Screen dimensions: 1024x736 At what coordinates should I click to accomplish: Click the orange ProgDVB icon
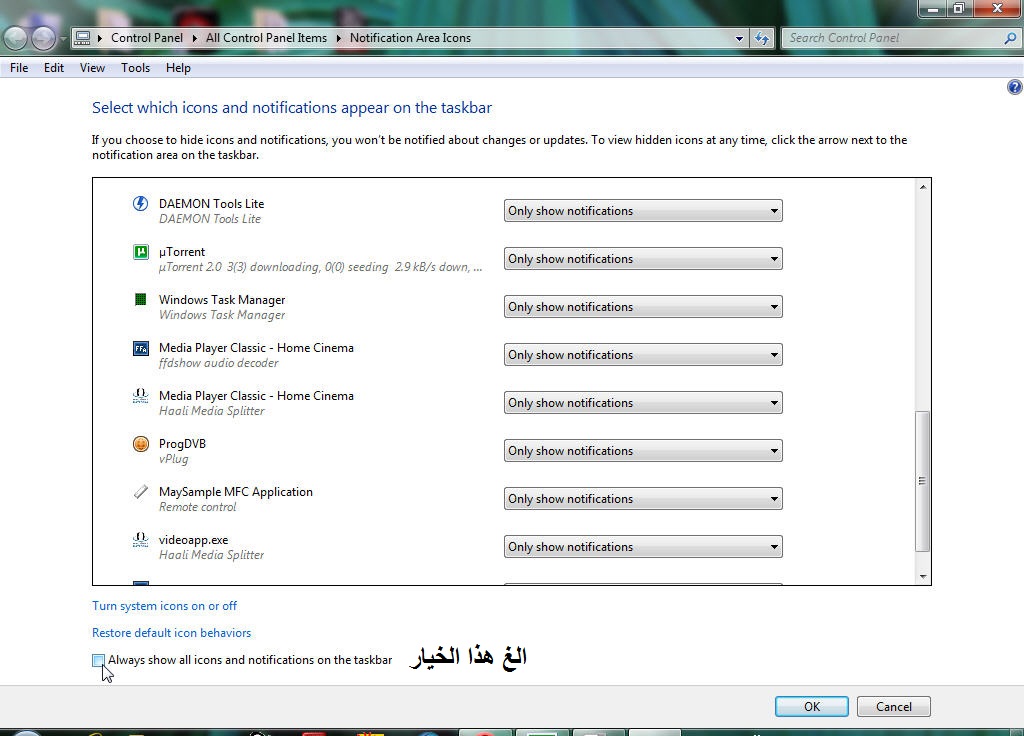coord(140,444)
